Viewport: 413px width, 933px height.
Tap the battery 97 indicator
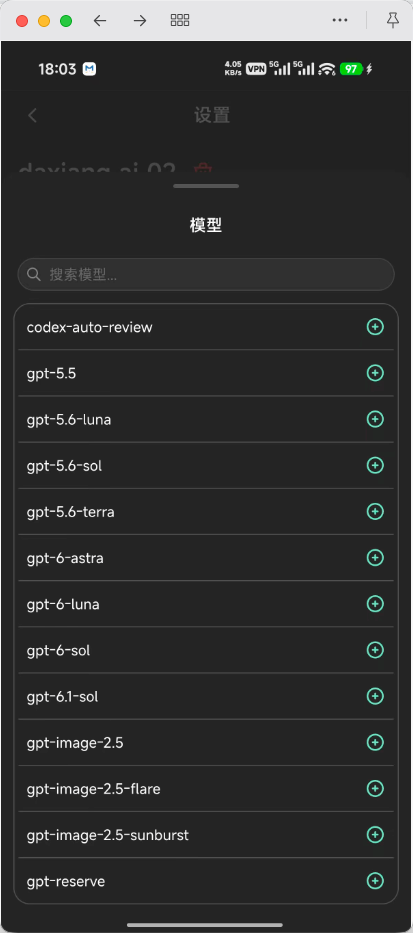point(351,69)
